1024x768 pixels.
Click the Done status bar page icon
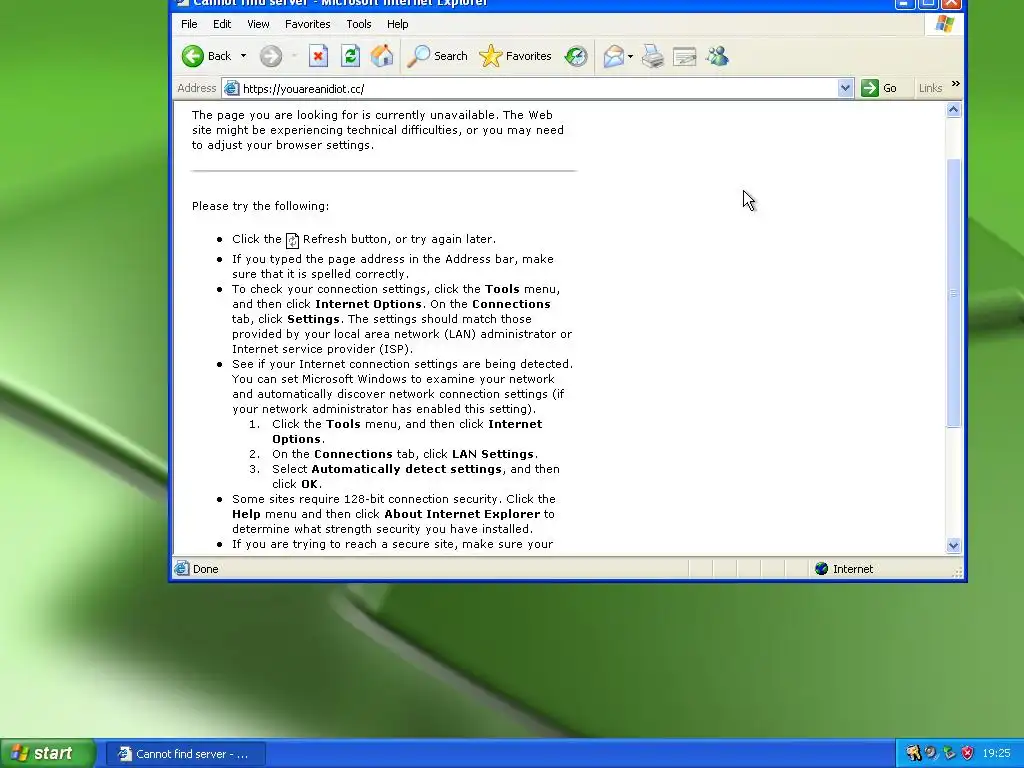point(182,569)
